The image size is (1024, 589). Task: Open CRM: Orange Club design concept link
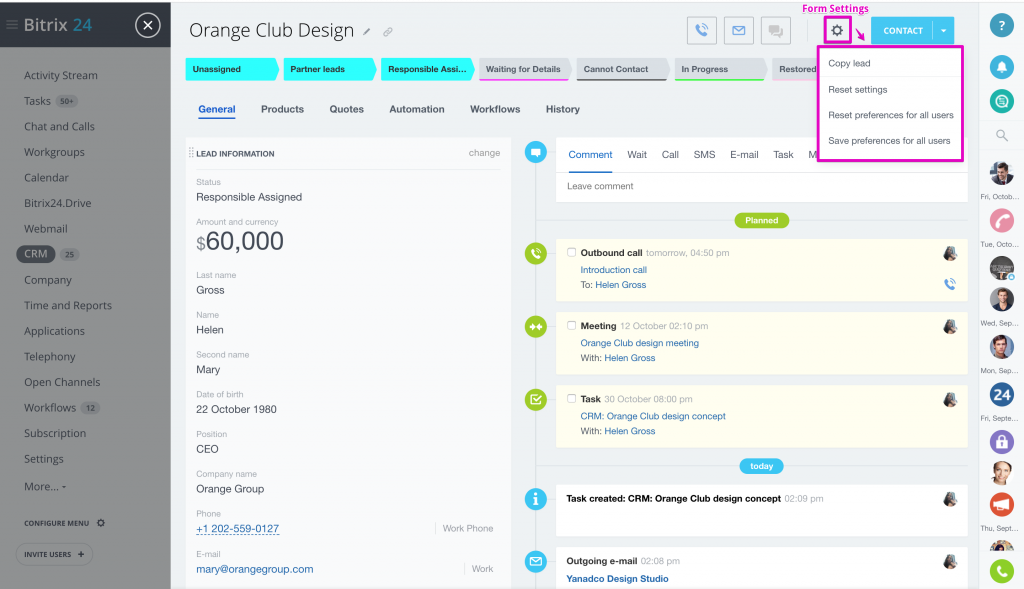tap(653, 416)
